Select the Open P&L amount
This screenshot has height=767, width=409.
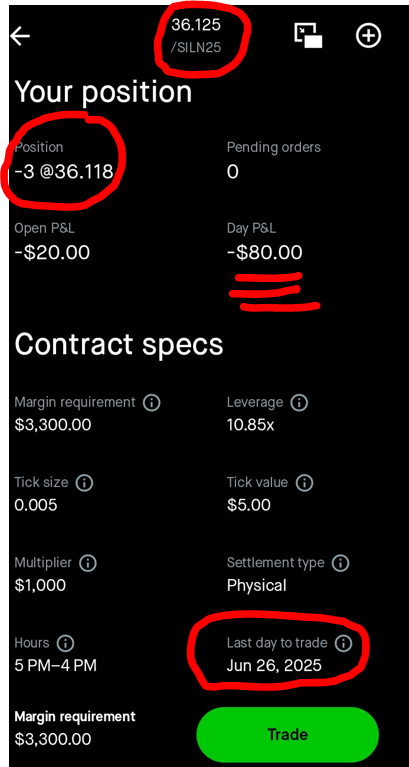52,253
